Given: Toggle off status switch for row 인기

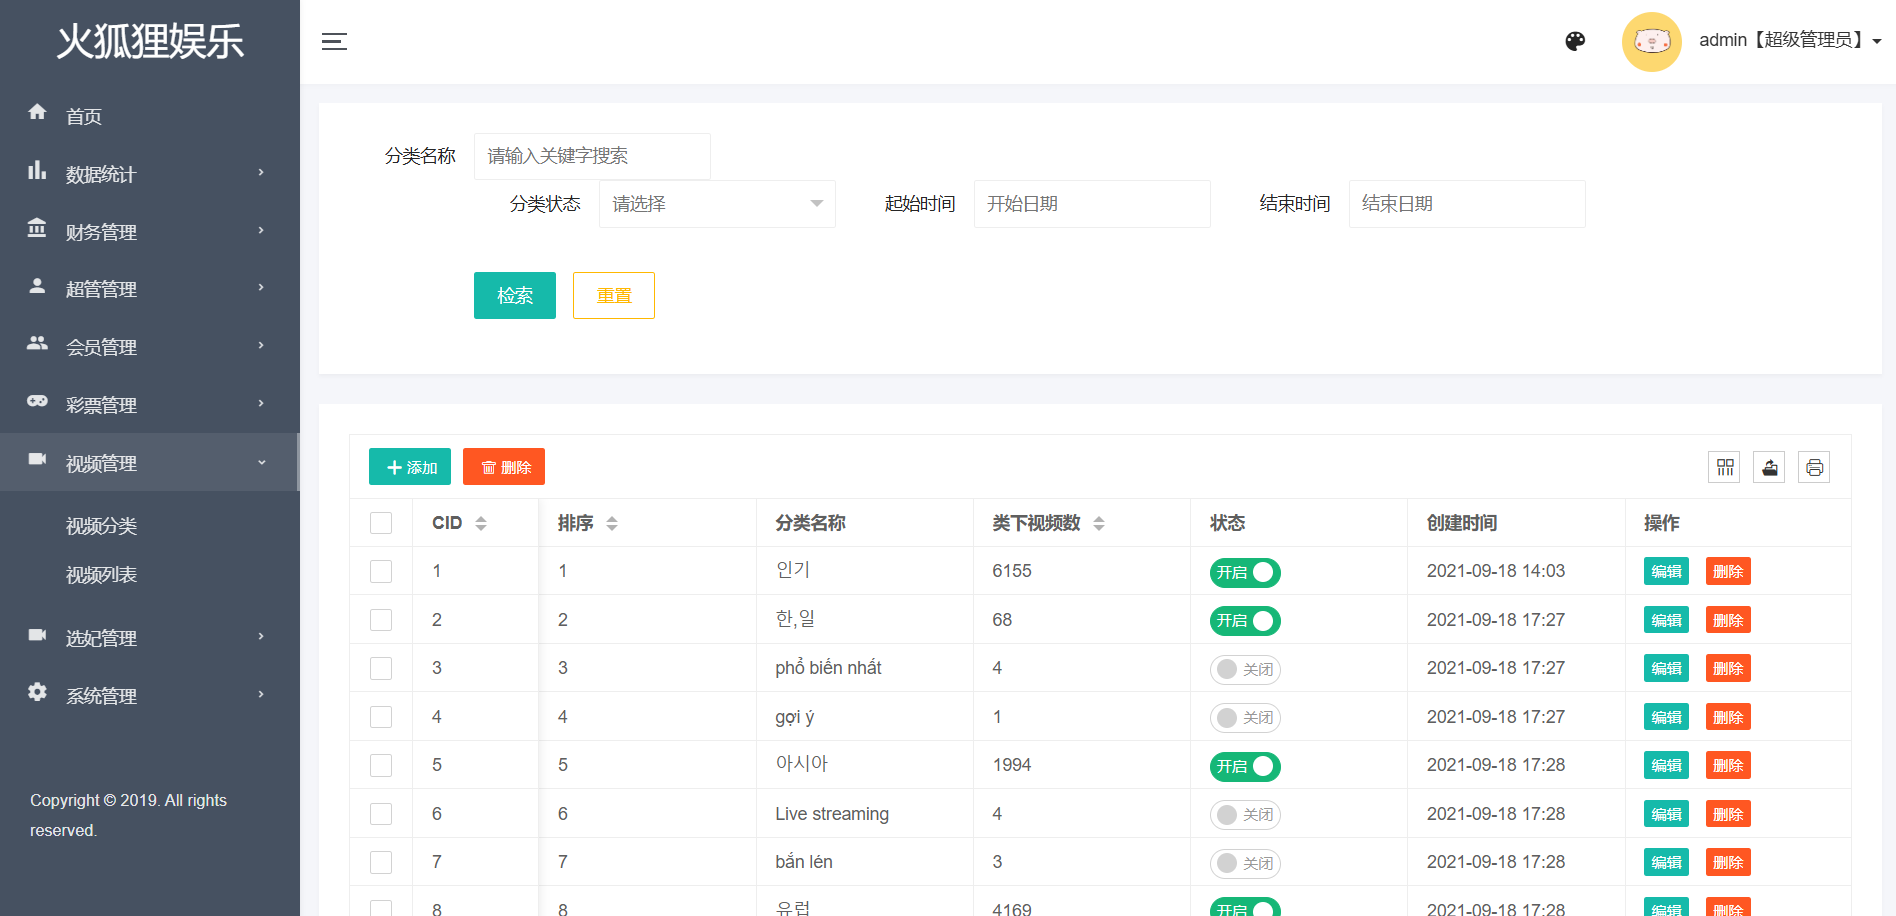Looking at the screenshot, I should click(1245, 572).
